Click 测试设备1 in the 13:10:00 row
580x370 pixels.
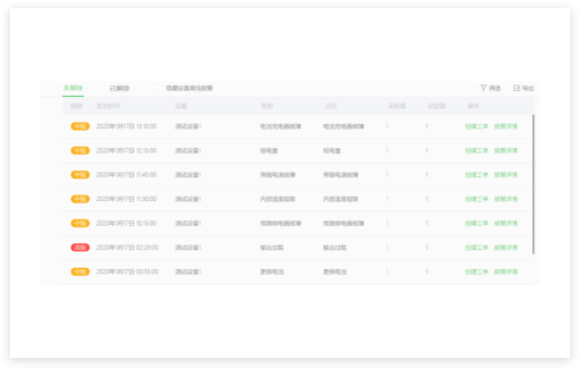(x=188, y=126)
